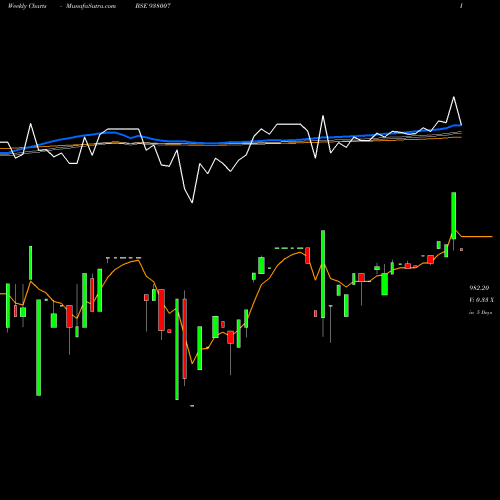Click the white line's lowest trough point

[x=192, y=202]
